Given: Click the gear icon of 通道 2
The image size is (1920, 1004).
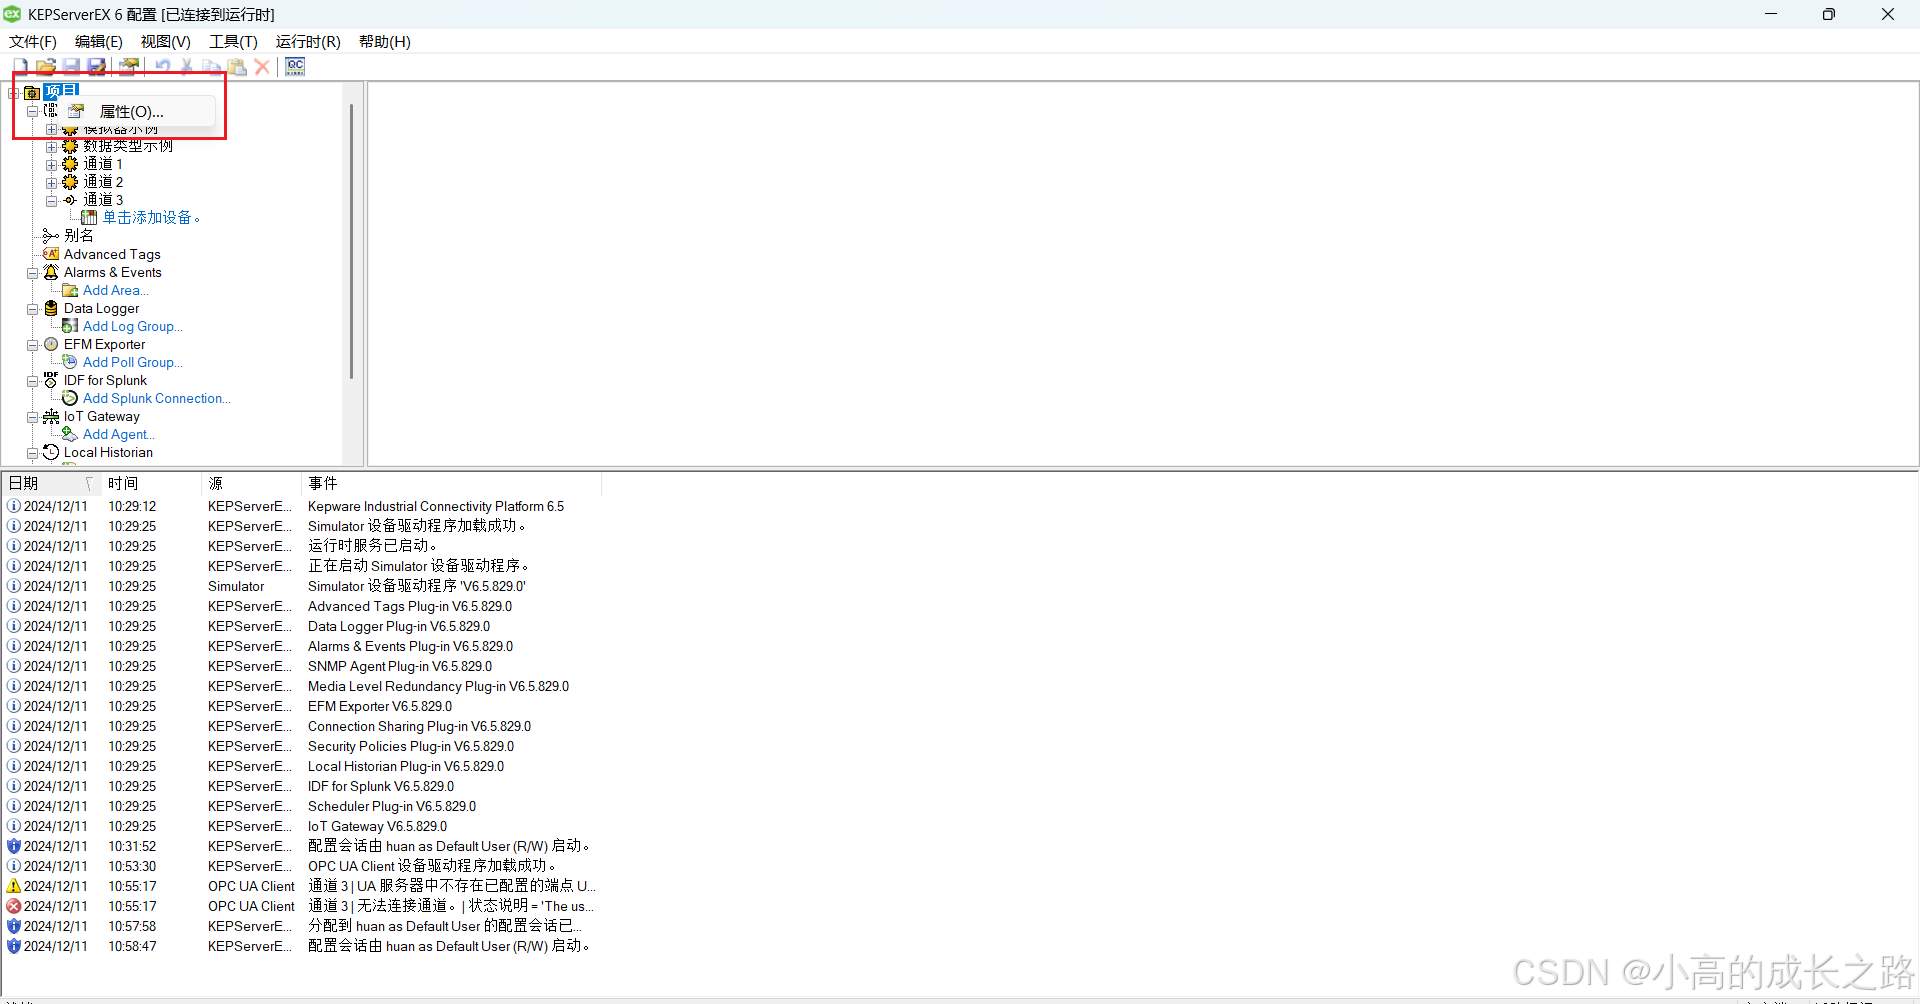Looking at the screenshot, I should tap(70, 182).
